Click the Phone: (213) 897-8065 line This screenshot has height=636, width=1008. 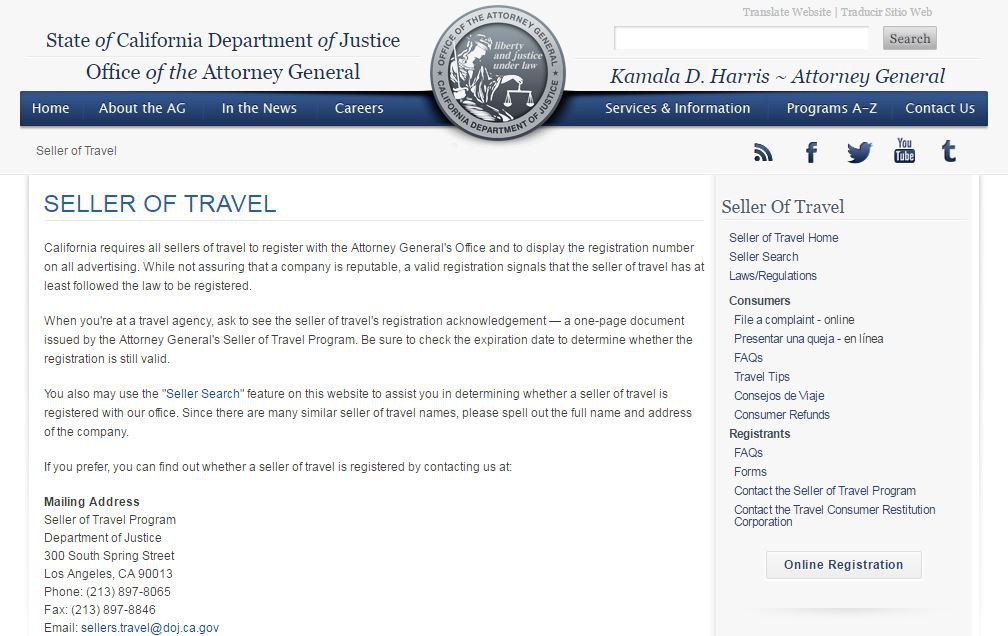pyautogui.click(x=107, y=592)
